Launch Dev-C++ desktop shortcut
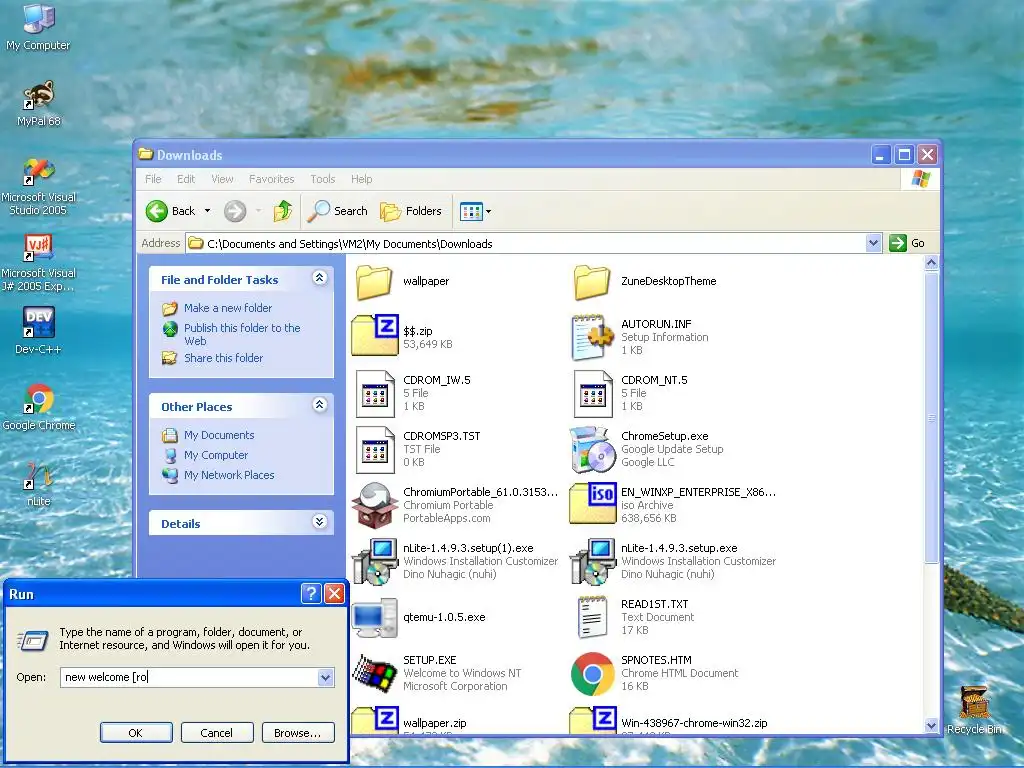Image resolution: width=1024 pixels, height=768 pixels. [39, 330]
